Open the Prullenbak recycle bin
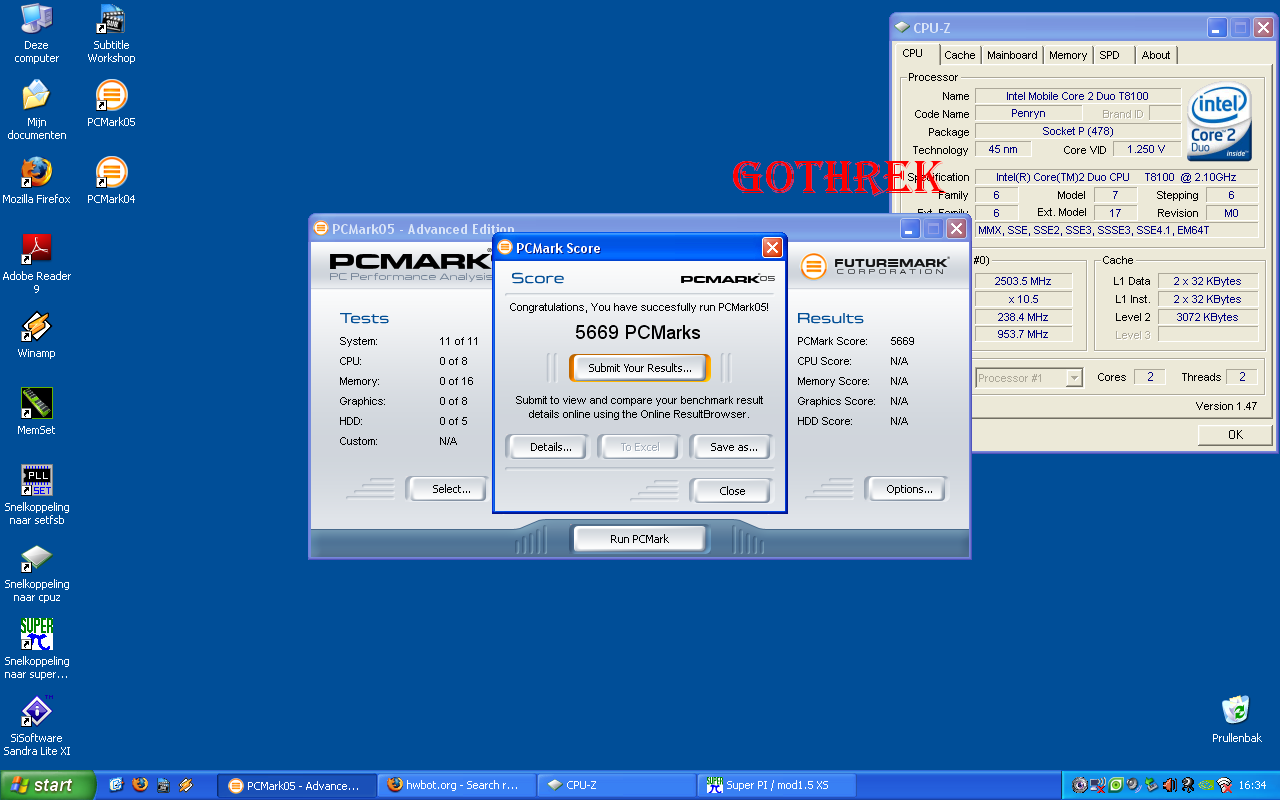Viewport: 1280px width, 800px height. [1237, 720]
